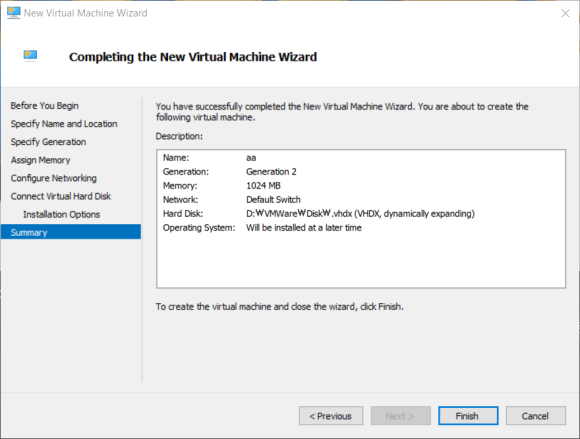Click the Cancel button
The width and height of the screenshot is (580, 439).
click(535, 416)
